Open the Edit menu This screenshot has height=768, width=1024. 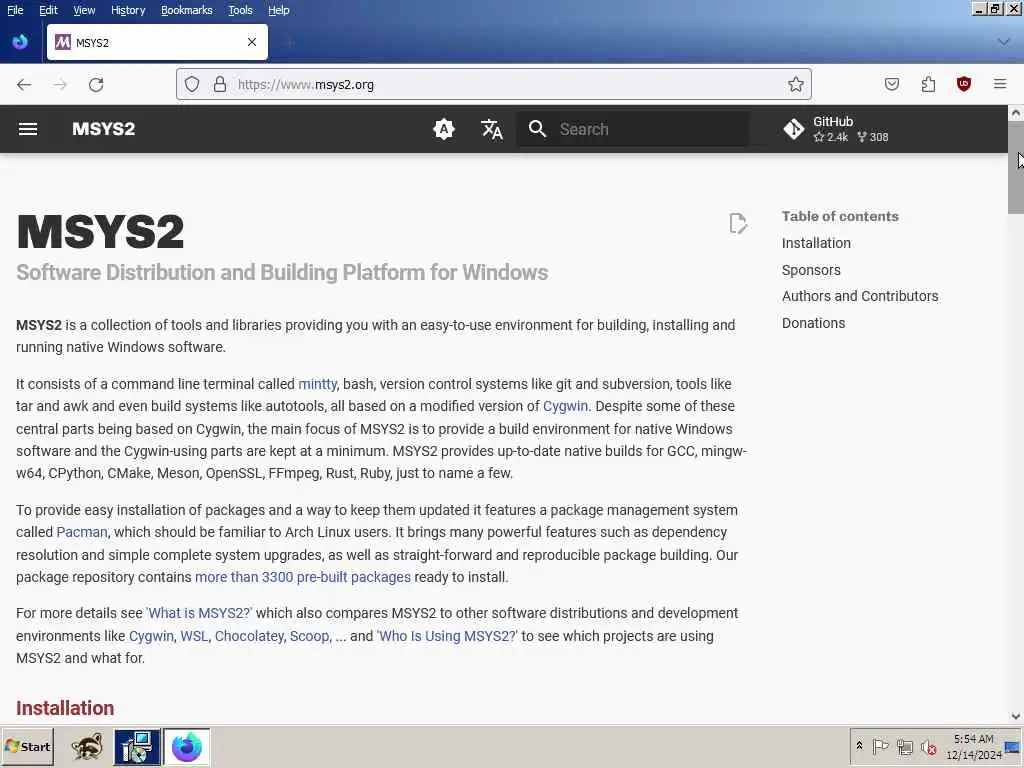(x=48, y=10)
